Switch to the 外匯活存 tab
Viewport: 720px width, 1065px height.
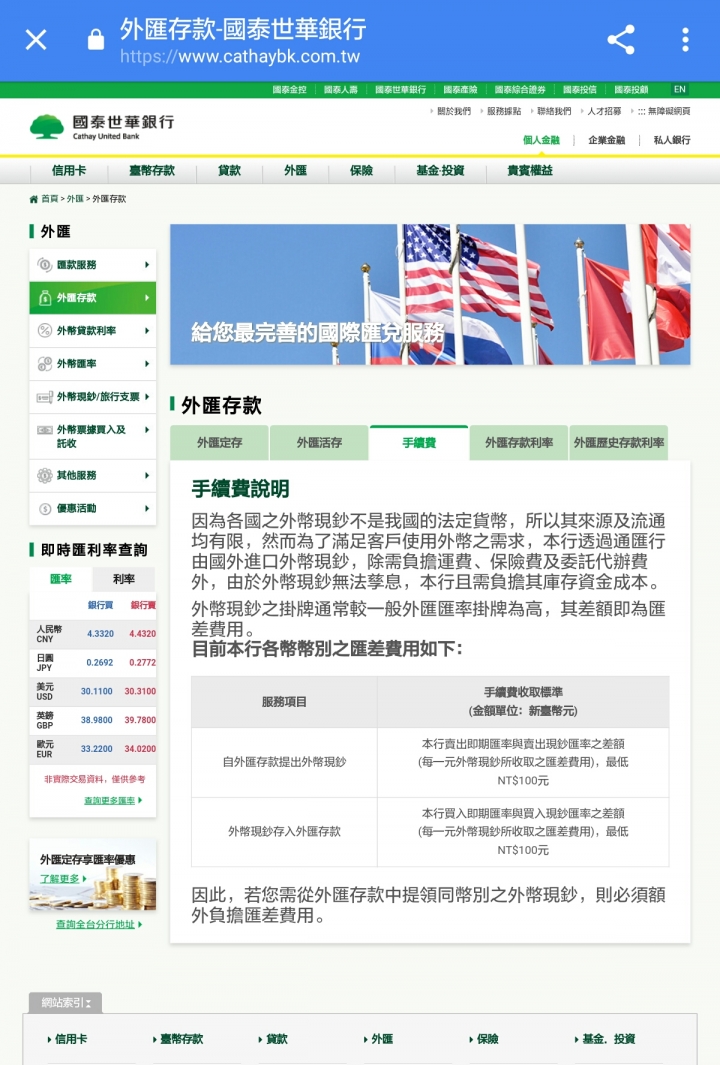319,443
